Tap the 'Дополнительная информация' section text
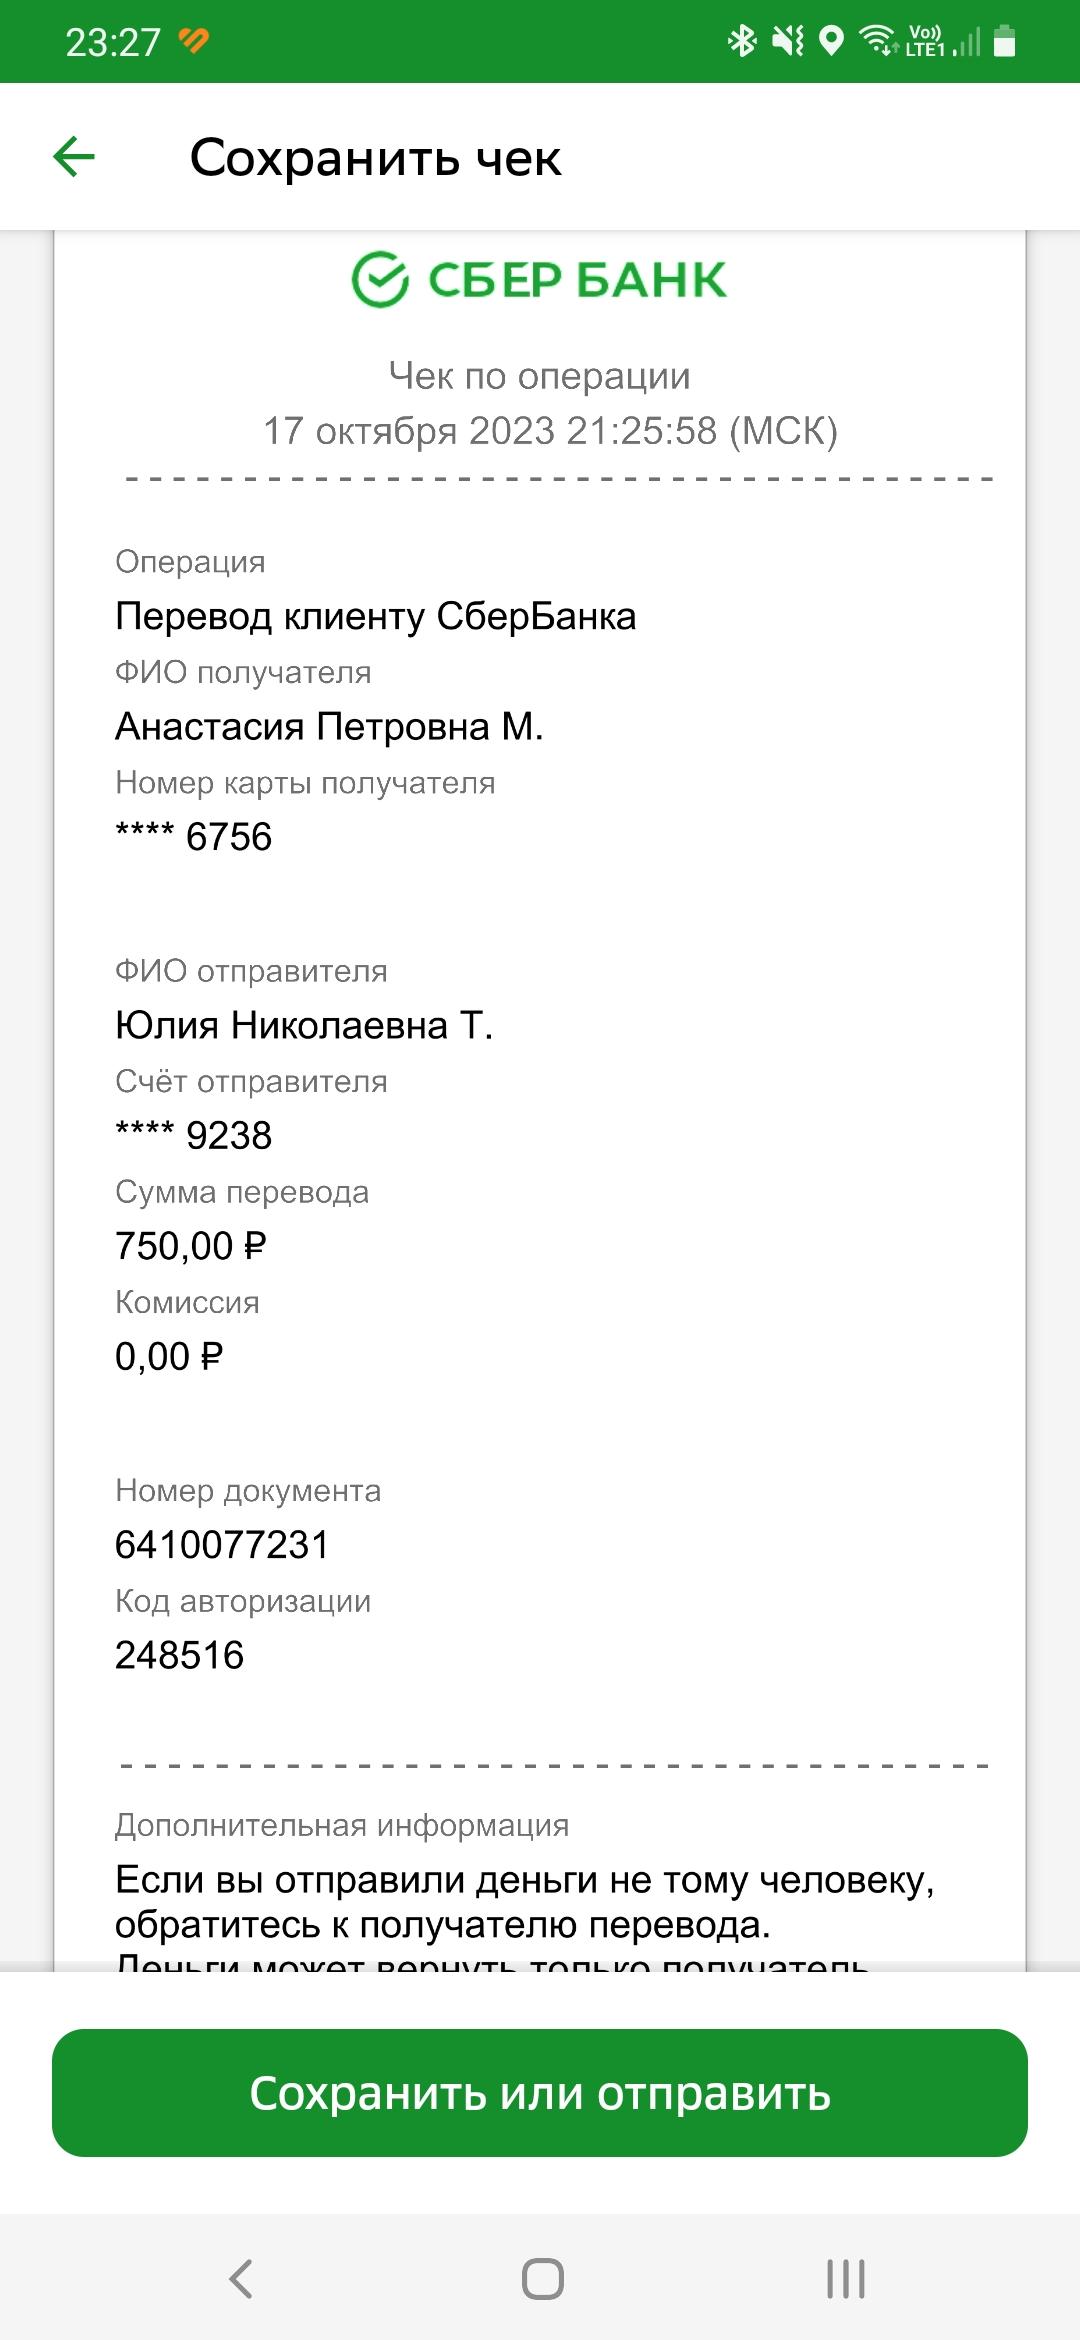Image resolution: width=1080 pixels, height=2340 pixels. click(x=342, y=1825)
